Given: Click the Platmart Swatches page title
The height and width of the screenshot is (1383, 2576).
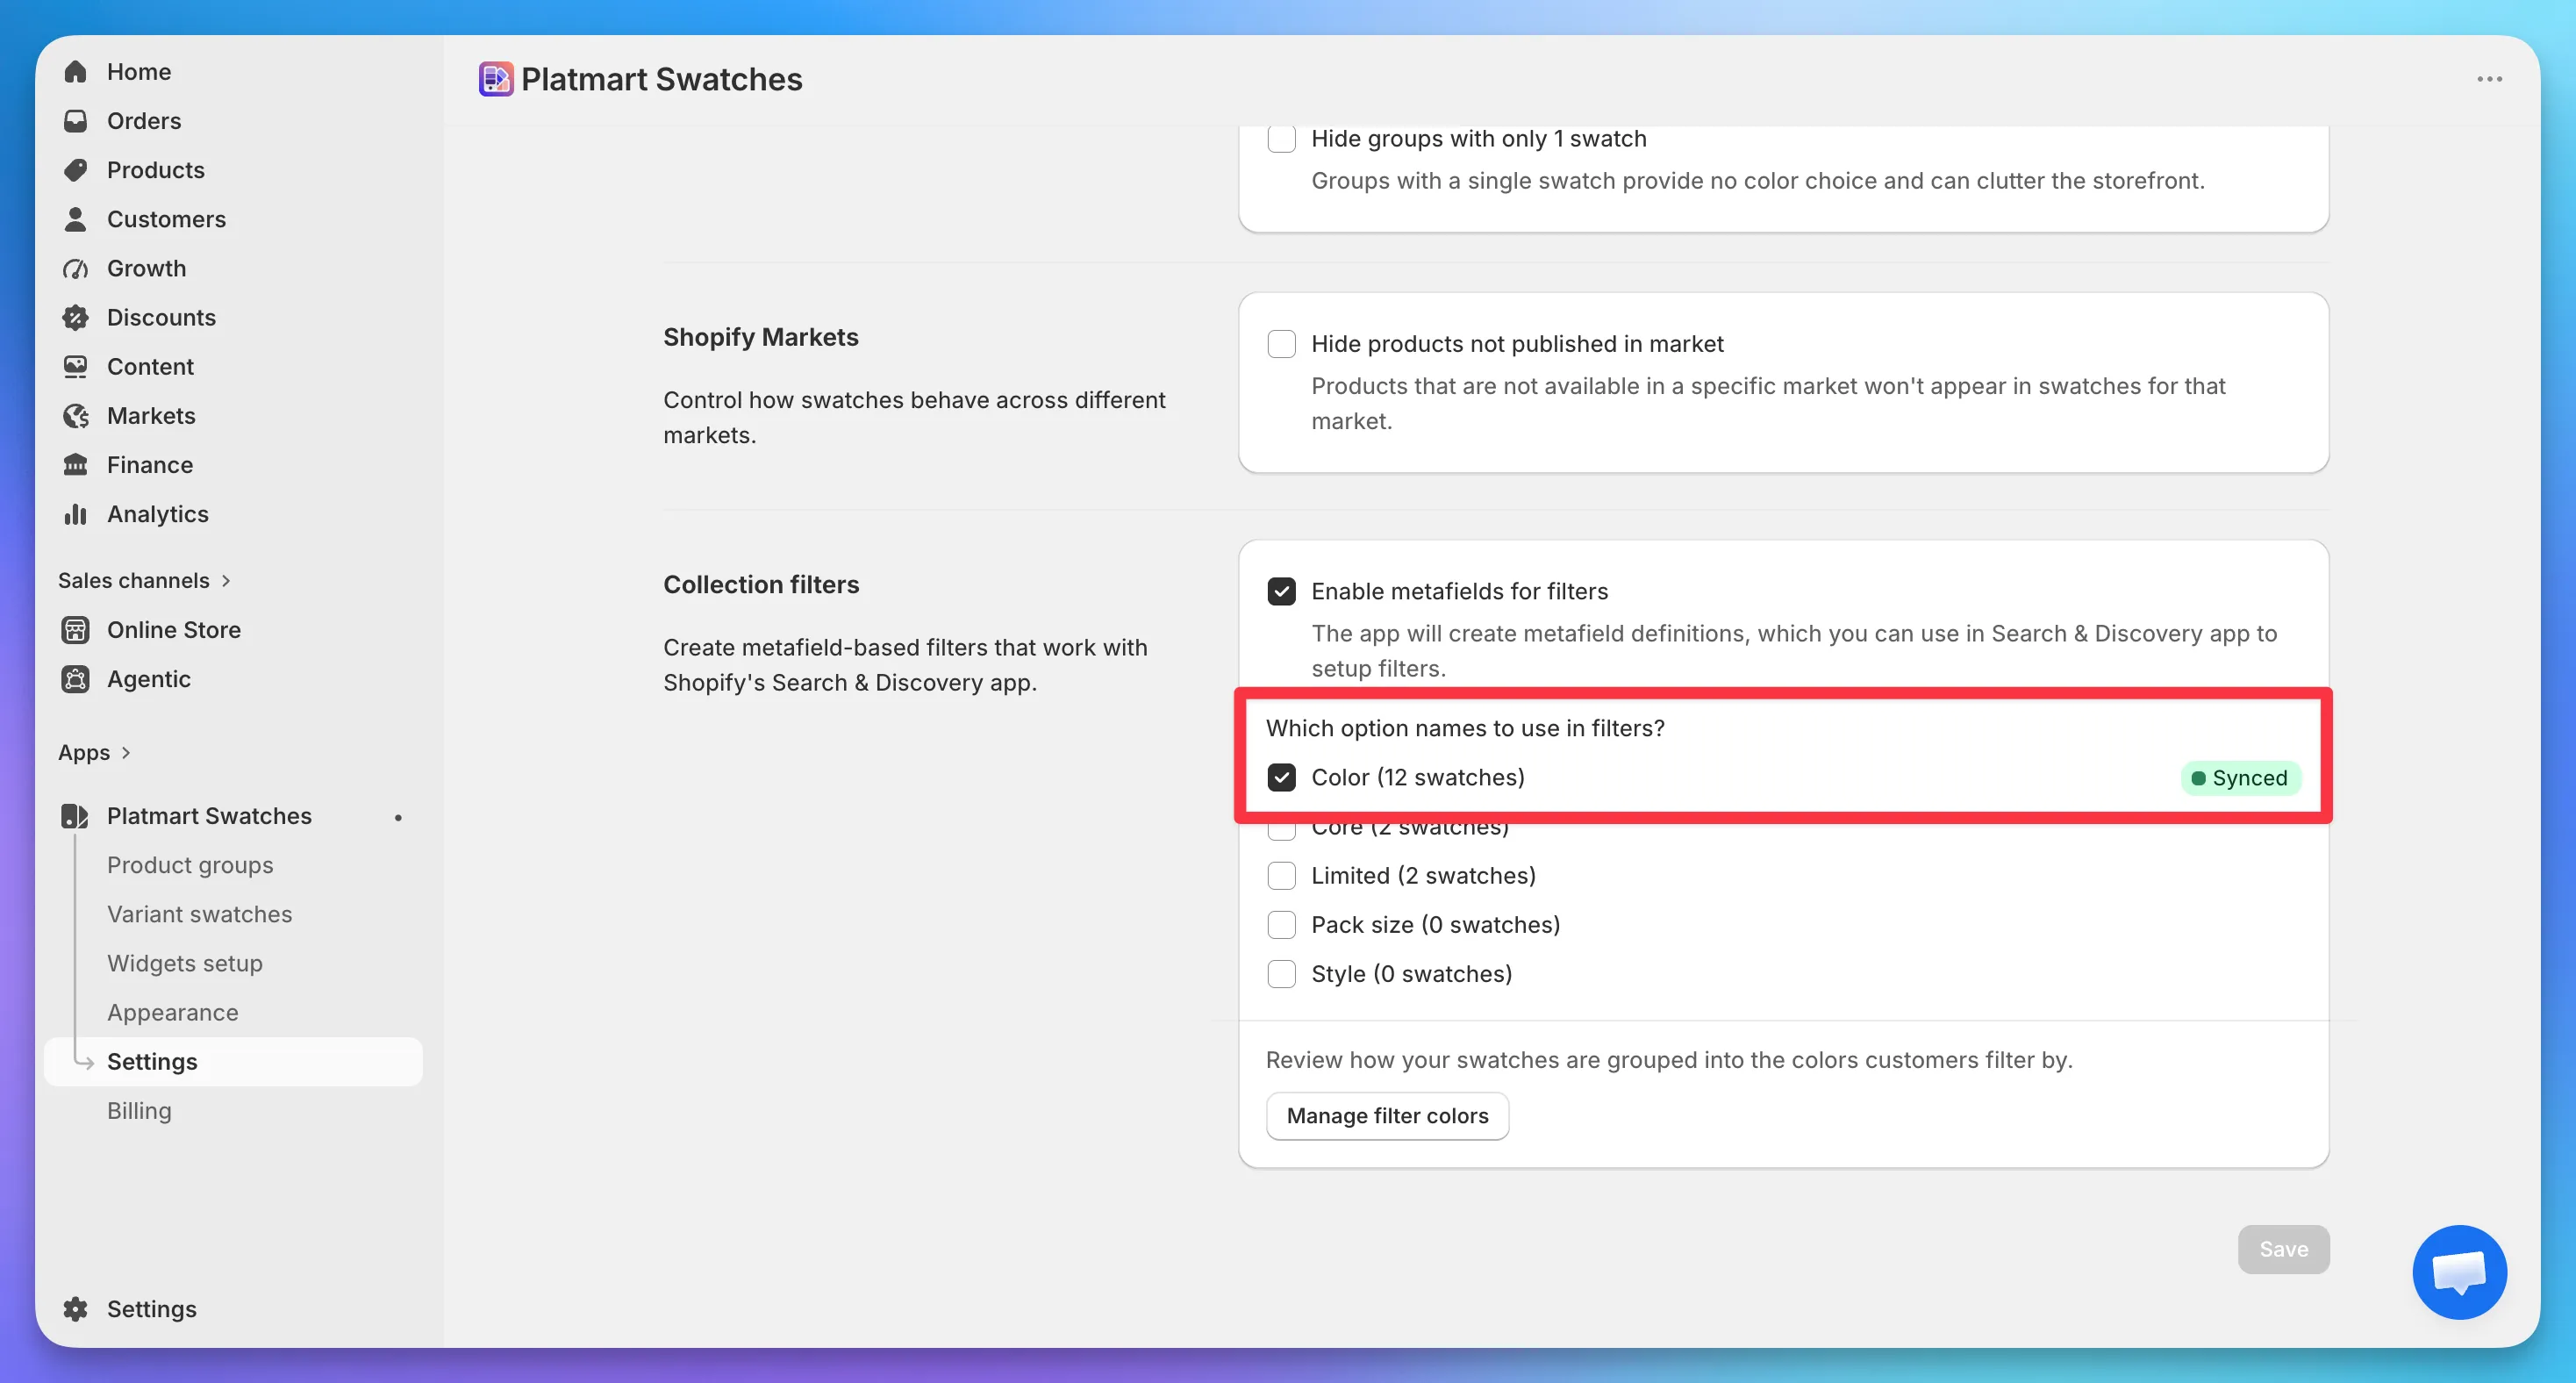Looking at the screenshot, I should (x=661, y=79).
